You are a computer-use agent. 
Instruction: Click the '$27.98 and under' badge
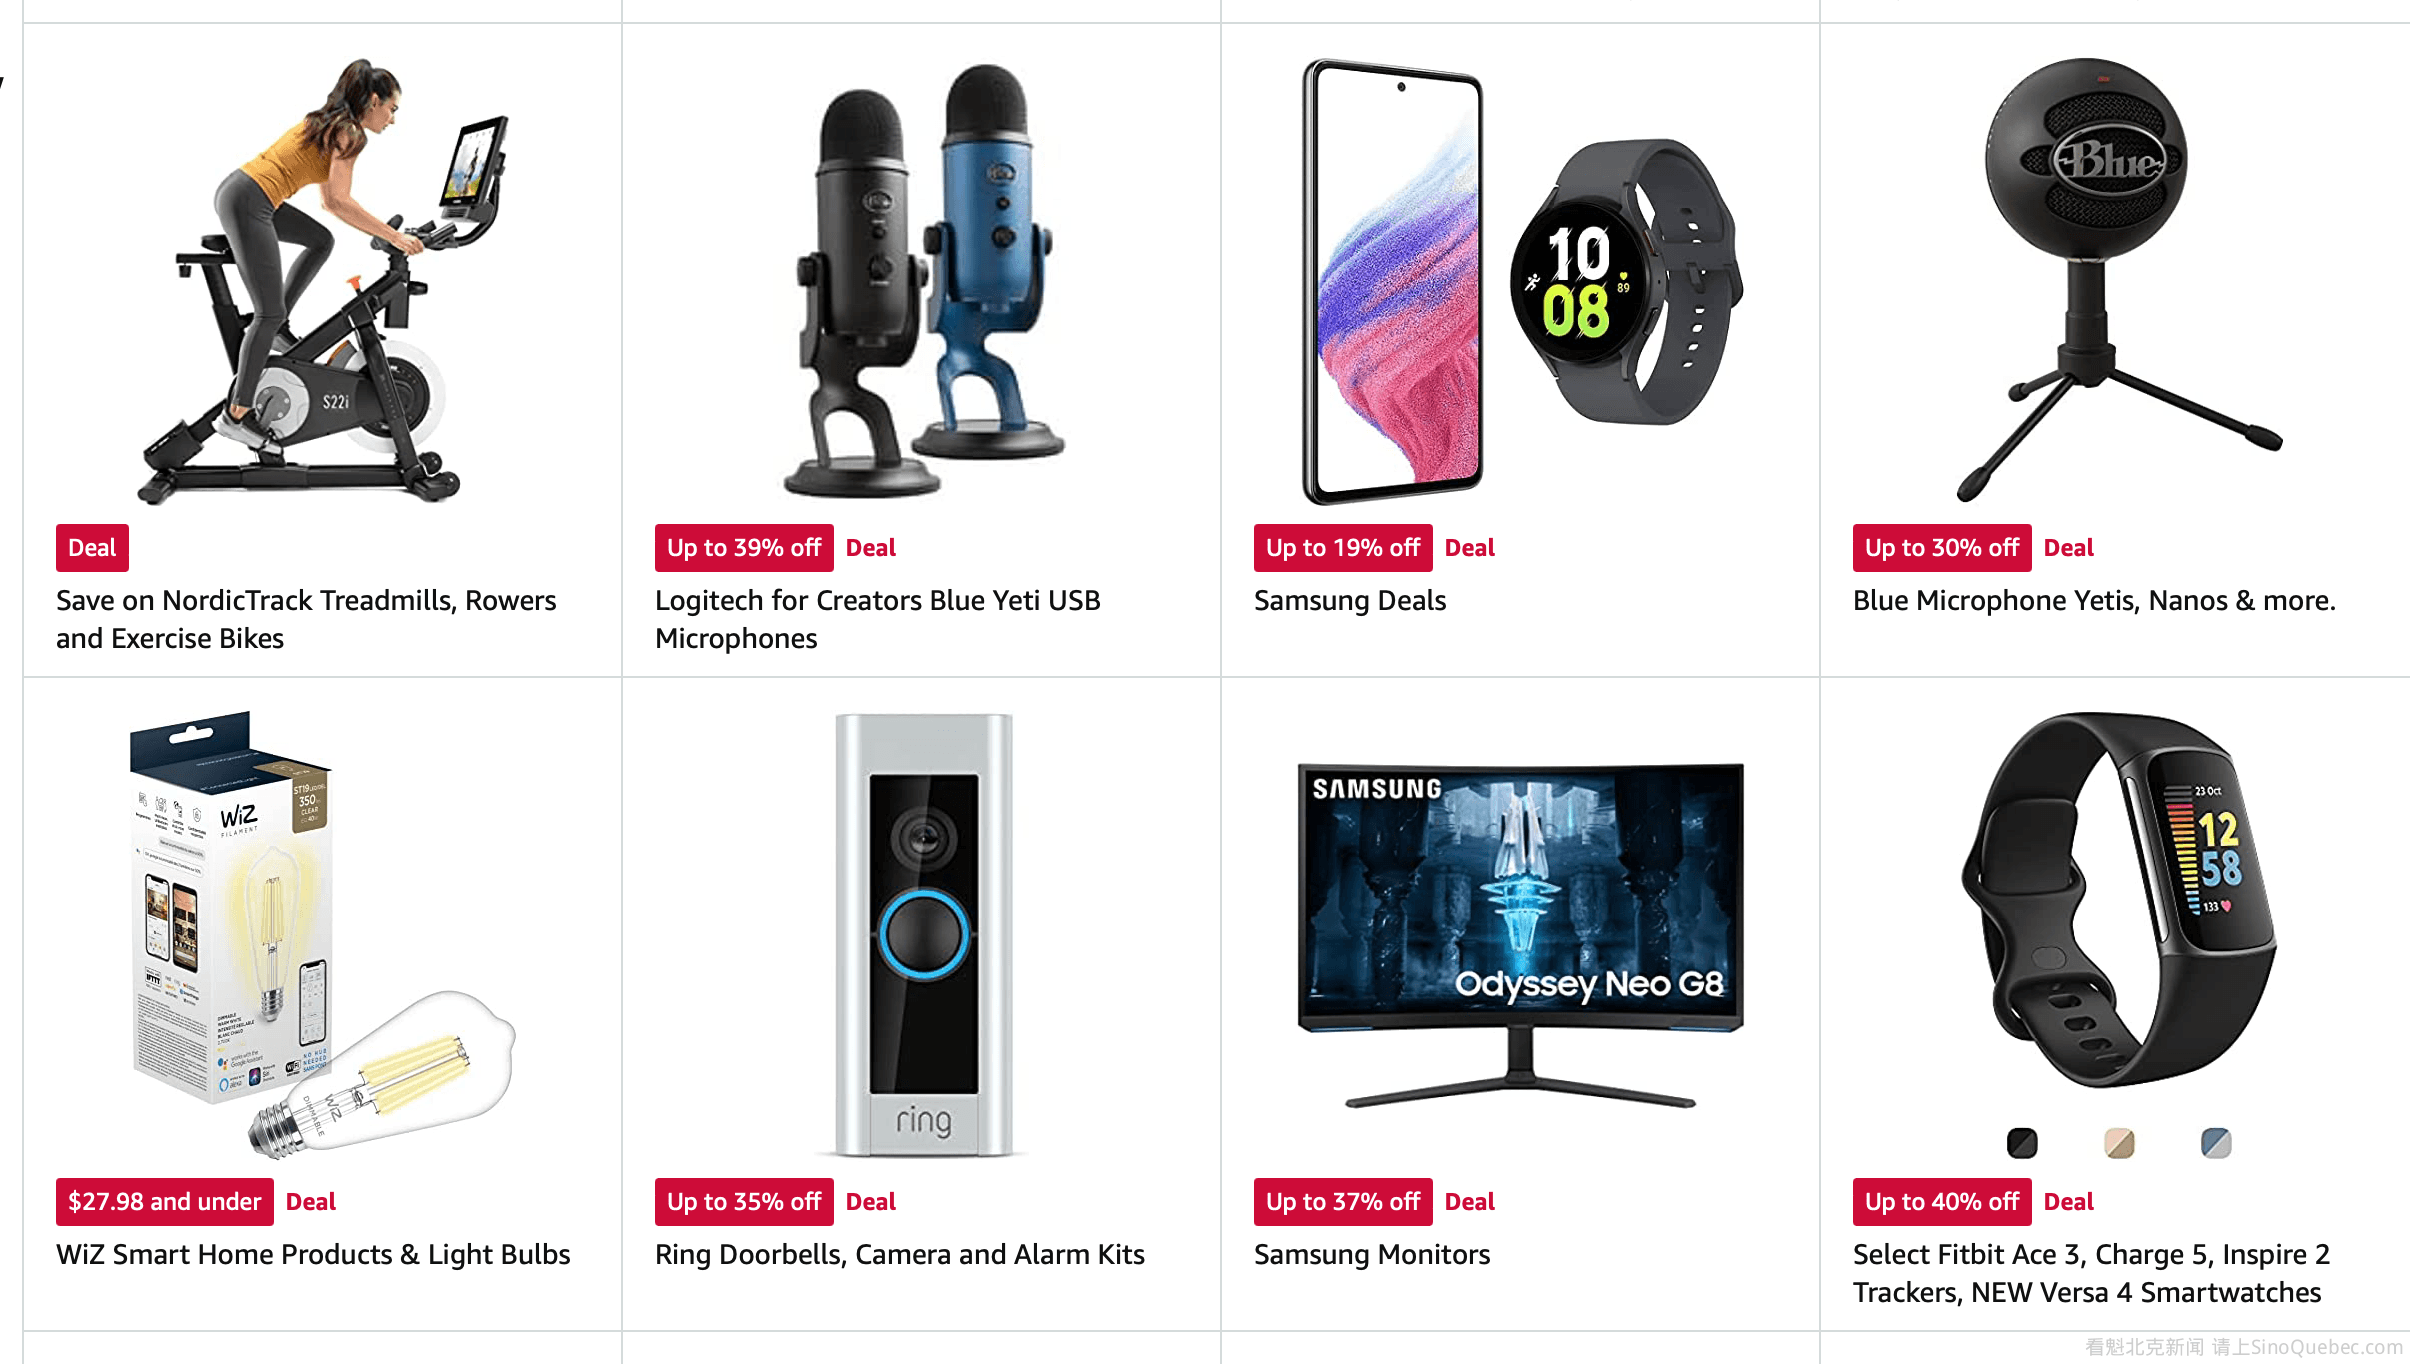pos(165,1202)
